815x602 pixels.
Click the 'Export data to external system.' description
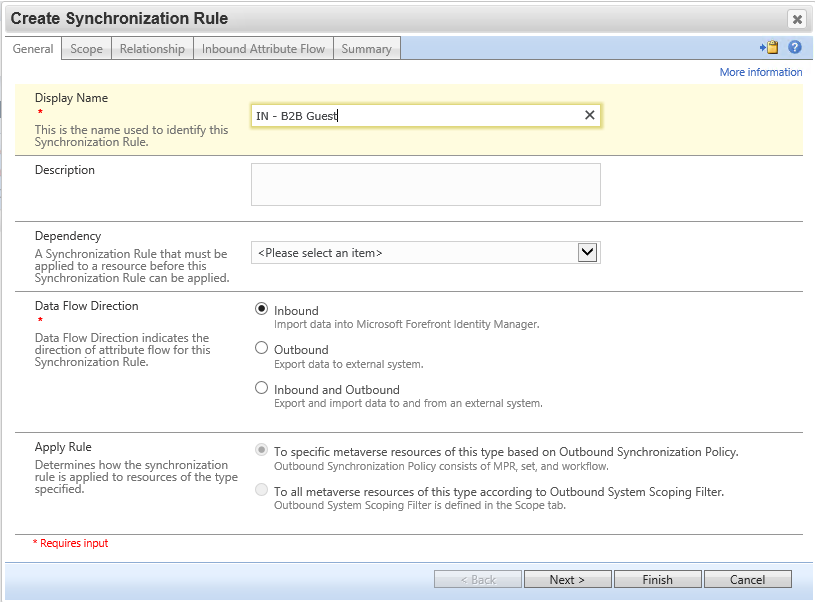[349, 364]
